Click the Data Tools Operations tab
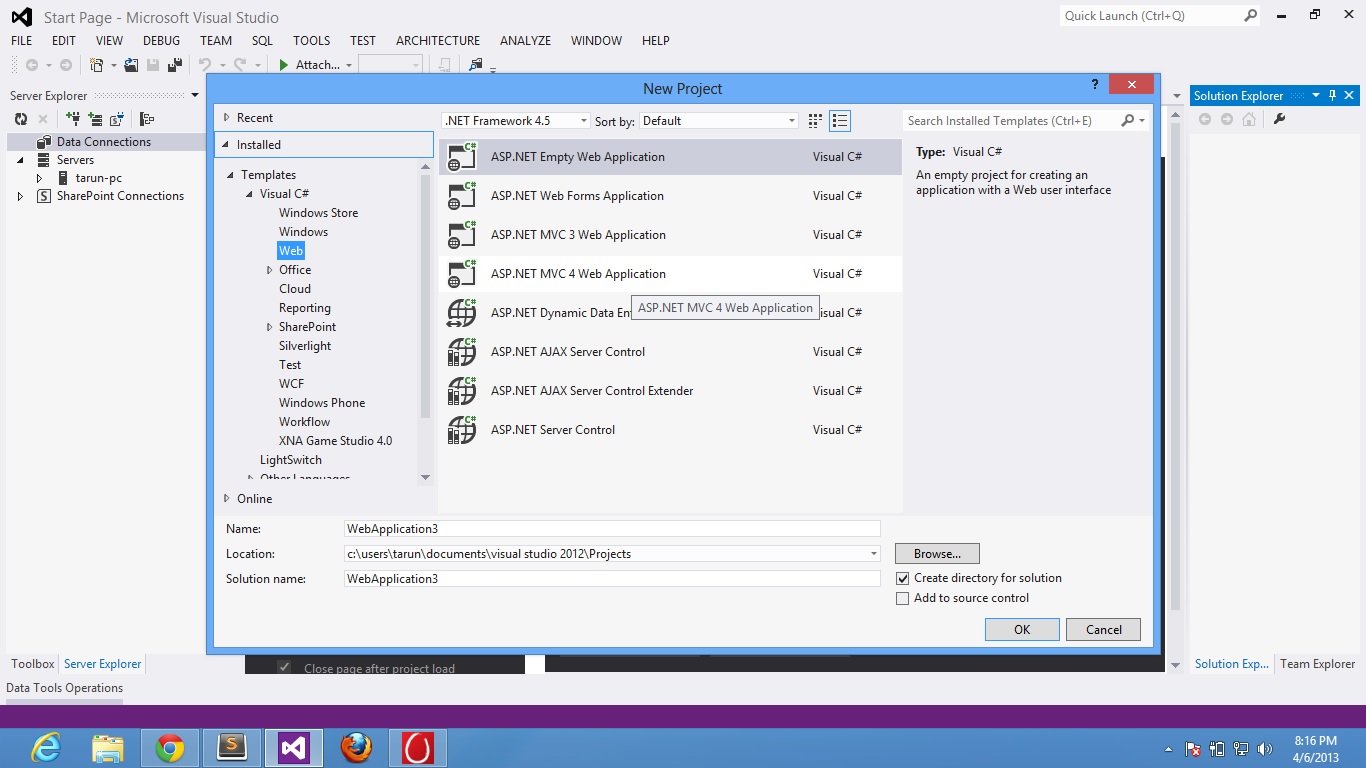This screenshot has width=1366, height=768. click(x=65, y=688)
